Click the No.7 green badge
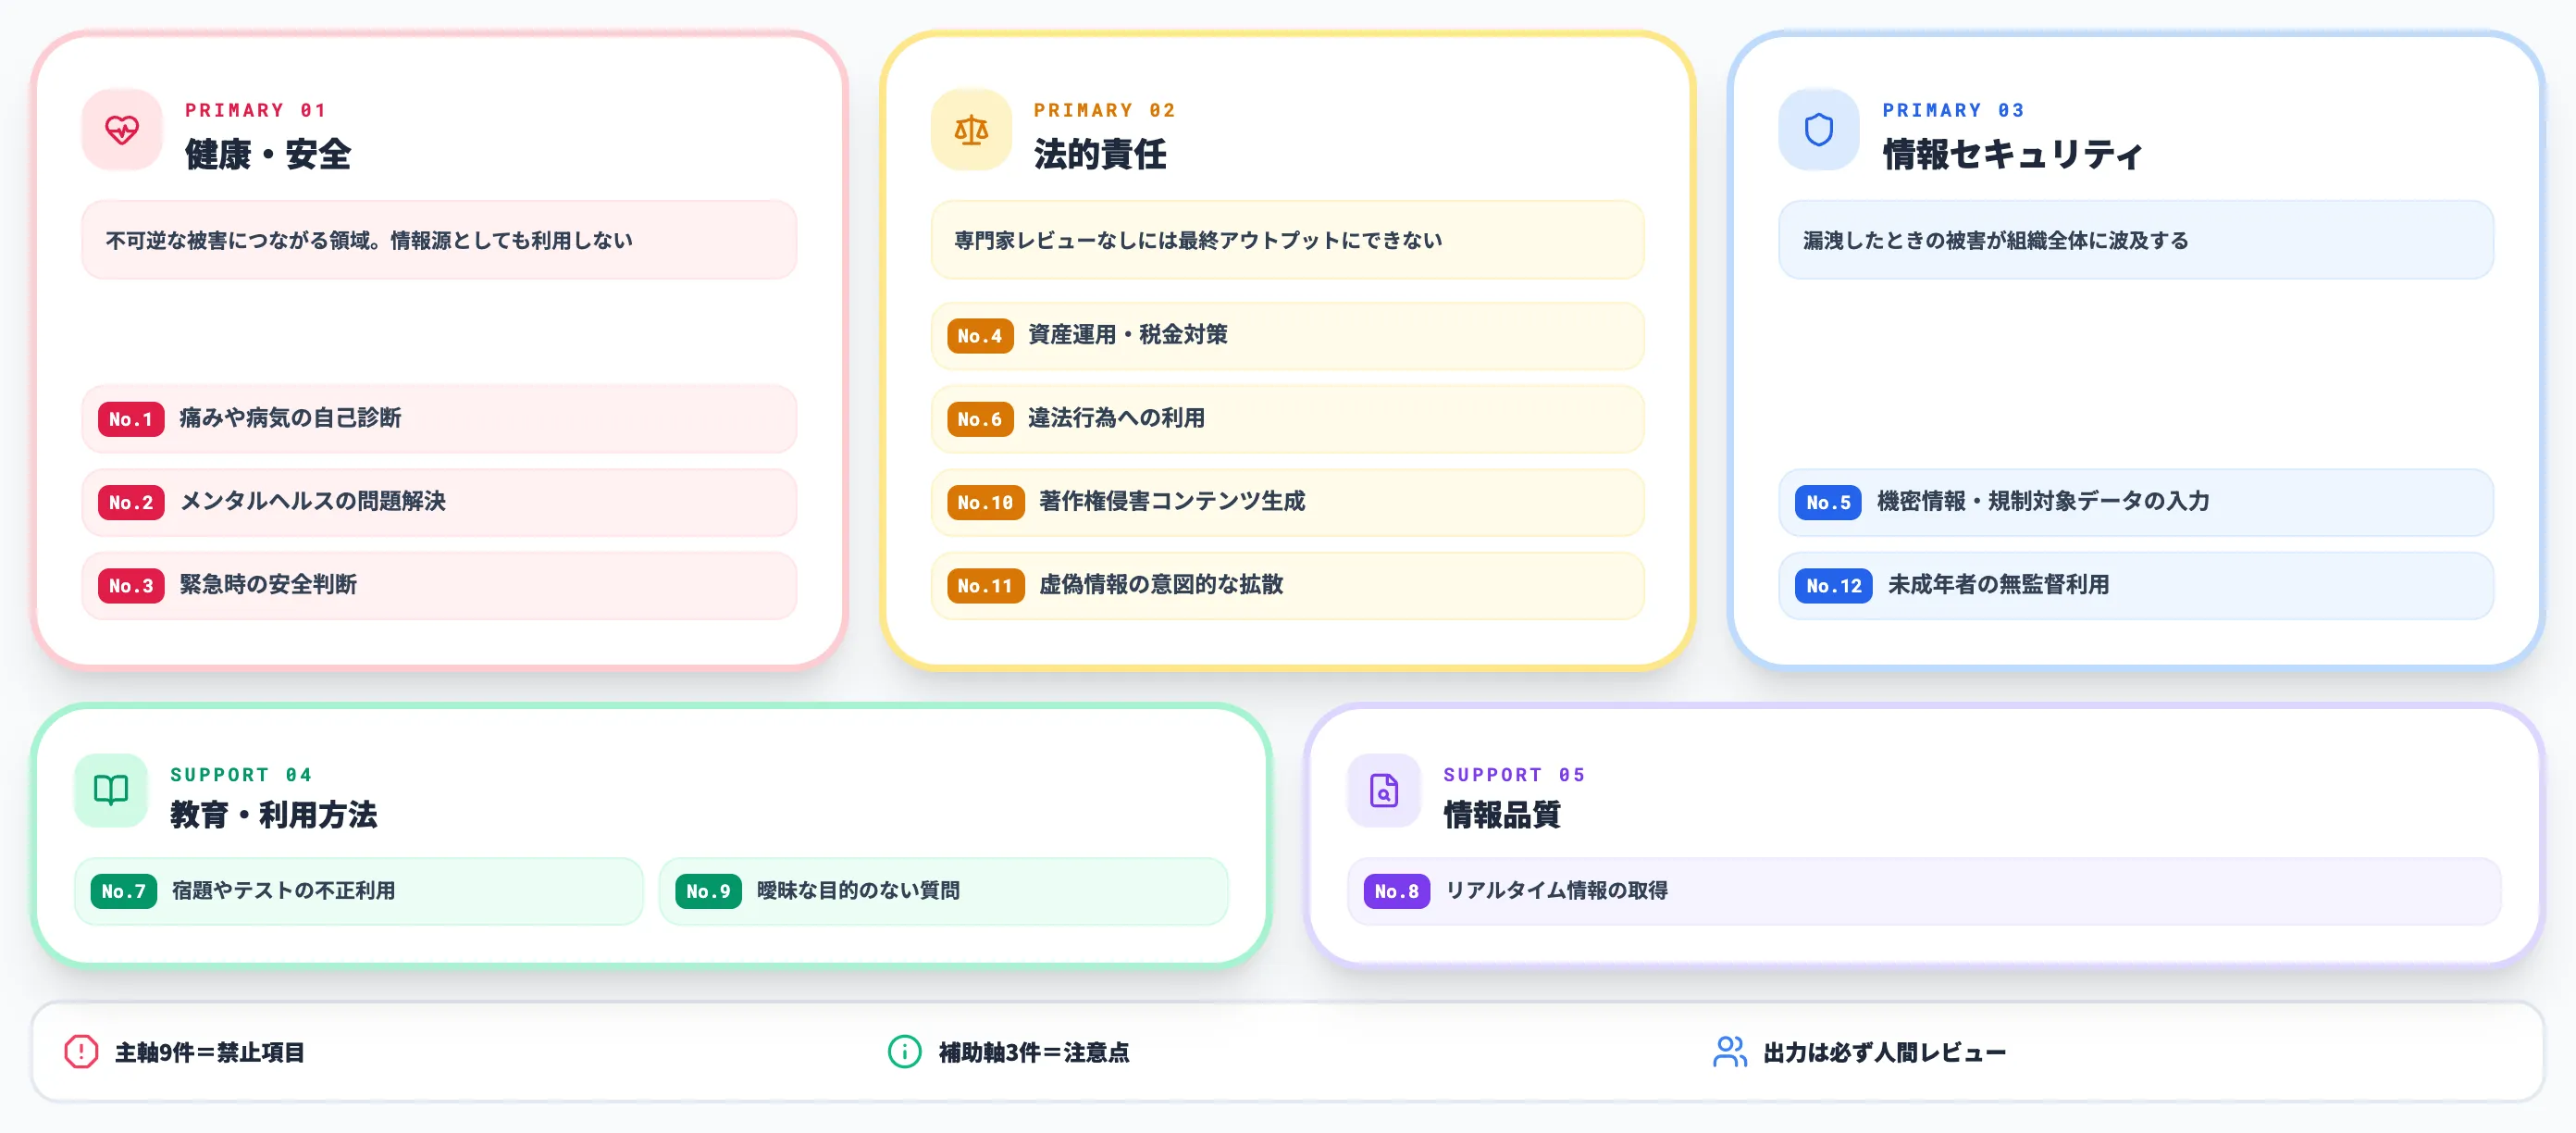This screenshot has height=1133, width=2576. pyautogui.click(x=124, y=891)
